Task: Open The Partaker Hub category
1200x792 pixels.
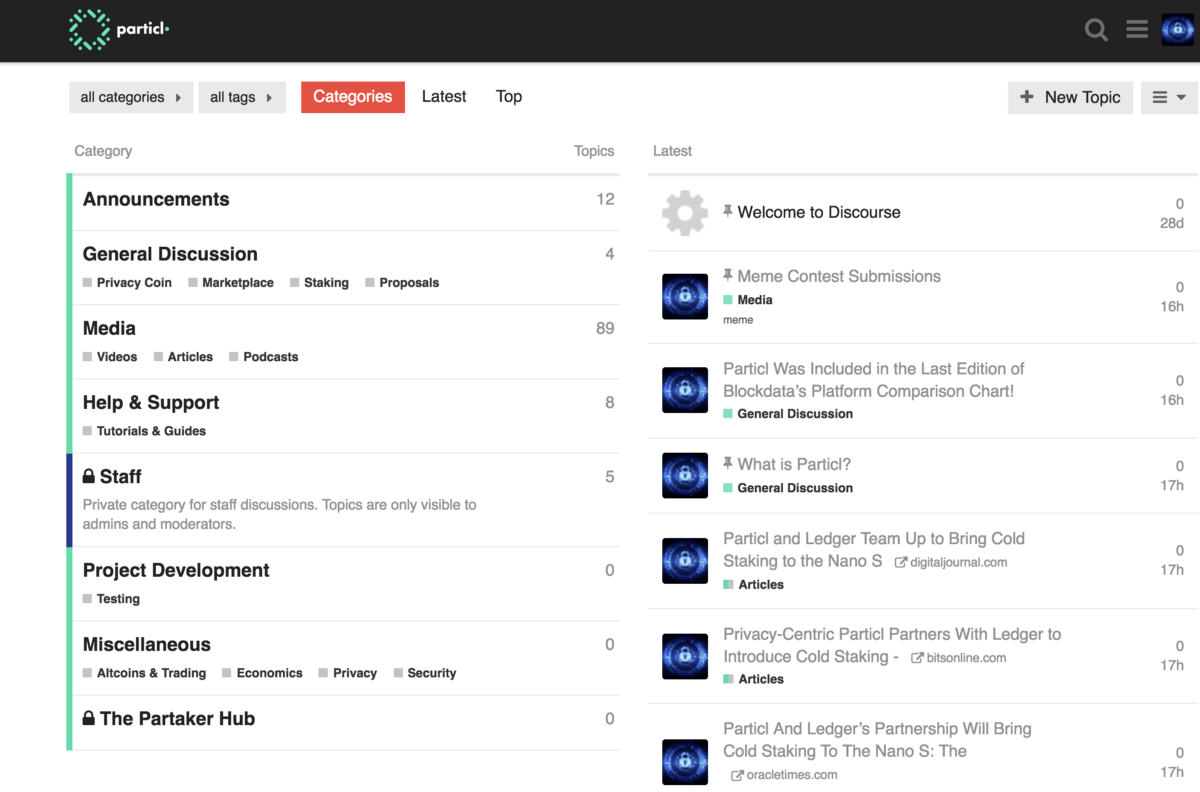Action: 177,718
